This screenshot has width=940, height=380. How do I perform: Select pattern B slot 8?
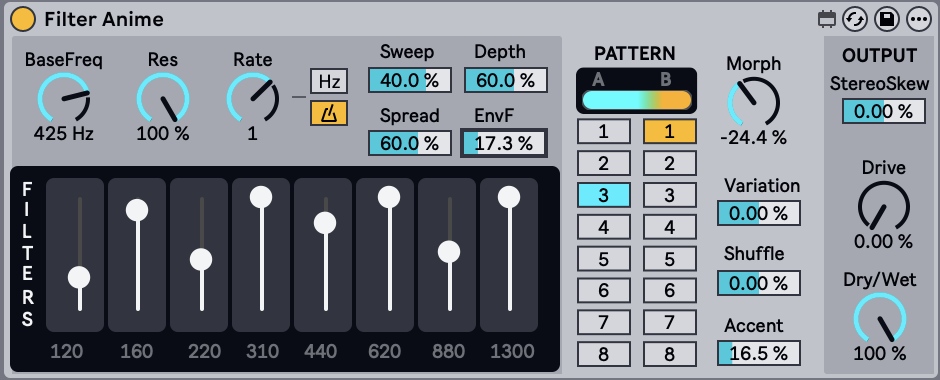point(670,354)
